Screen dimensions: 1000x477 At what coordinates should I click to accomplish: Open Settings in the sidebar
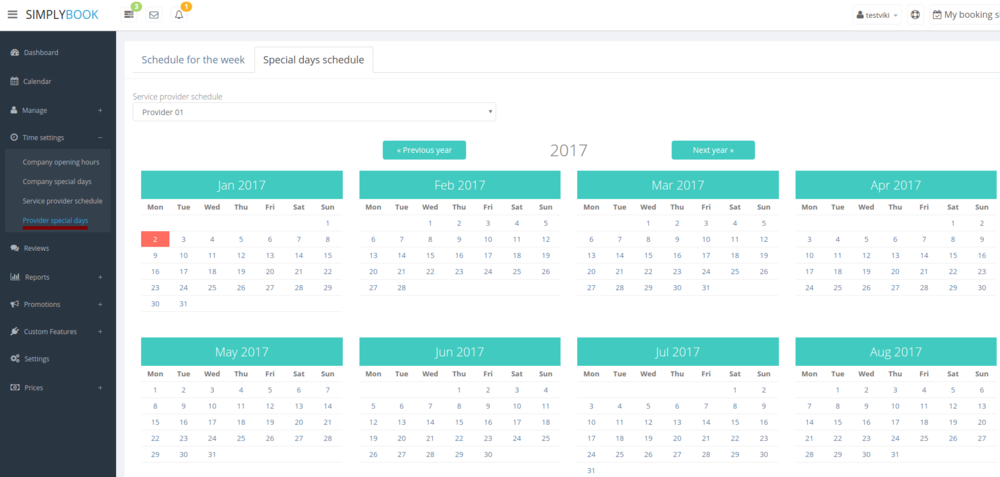(37, 359)
